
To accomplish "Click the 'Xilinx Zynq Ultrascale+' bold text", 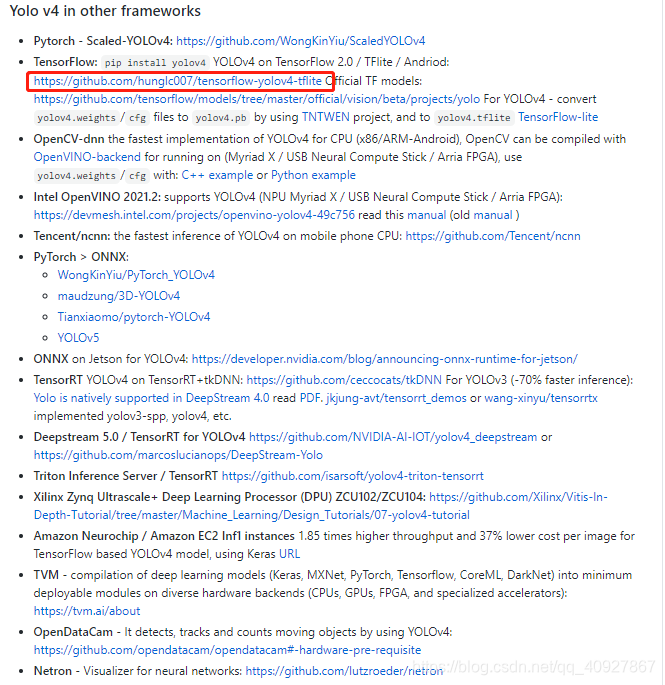I will click(96, 498).
